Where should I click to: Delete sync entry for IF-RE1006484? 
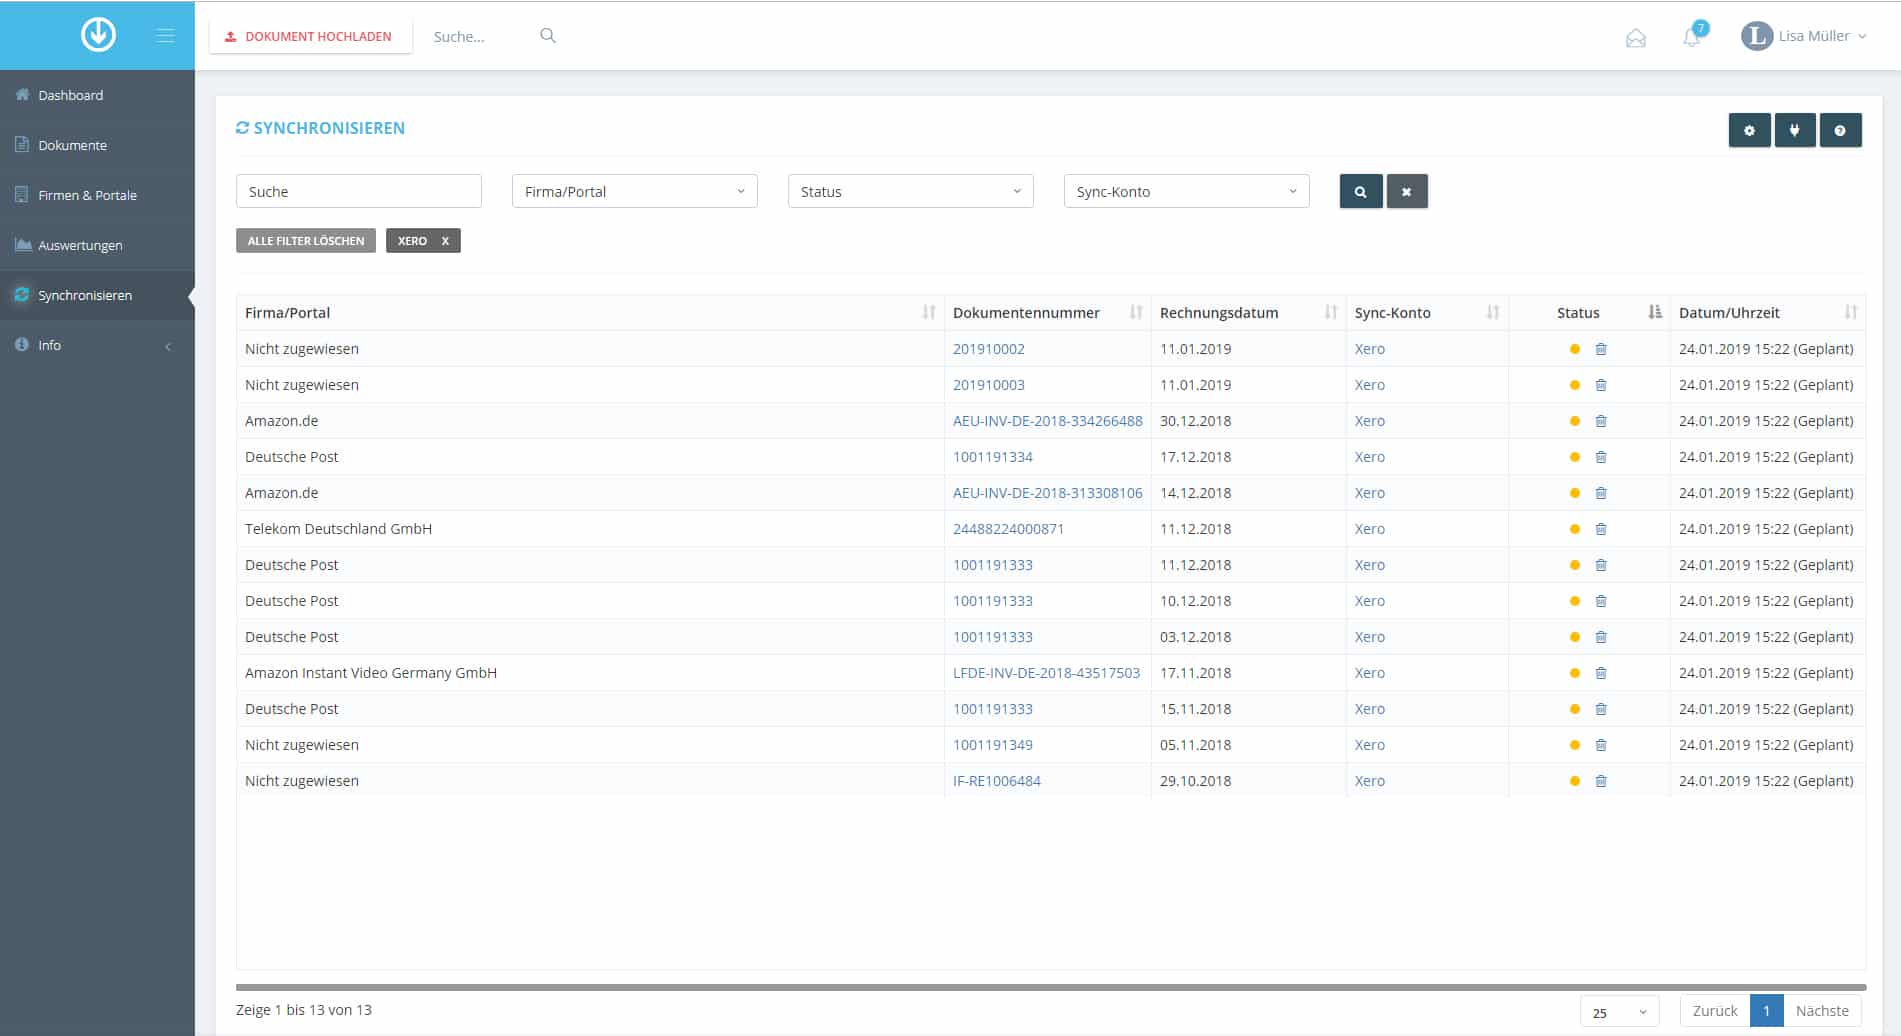point(1601,781)
